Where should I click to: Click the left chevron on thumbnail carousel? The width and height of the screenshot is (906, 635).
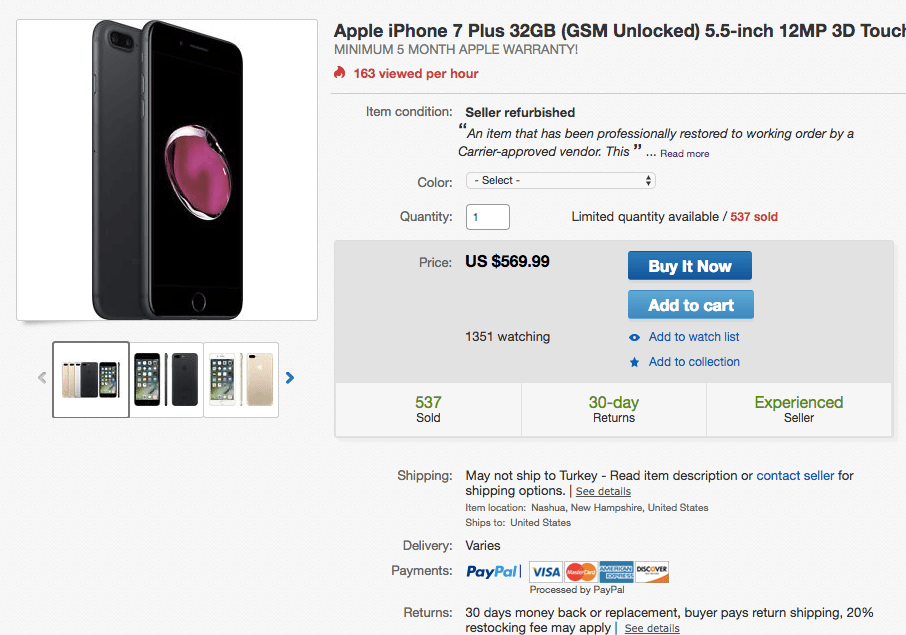click(41, 377)
